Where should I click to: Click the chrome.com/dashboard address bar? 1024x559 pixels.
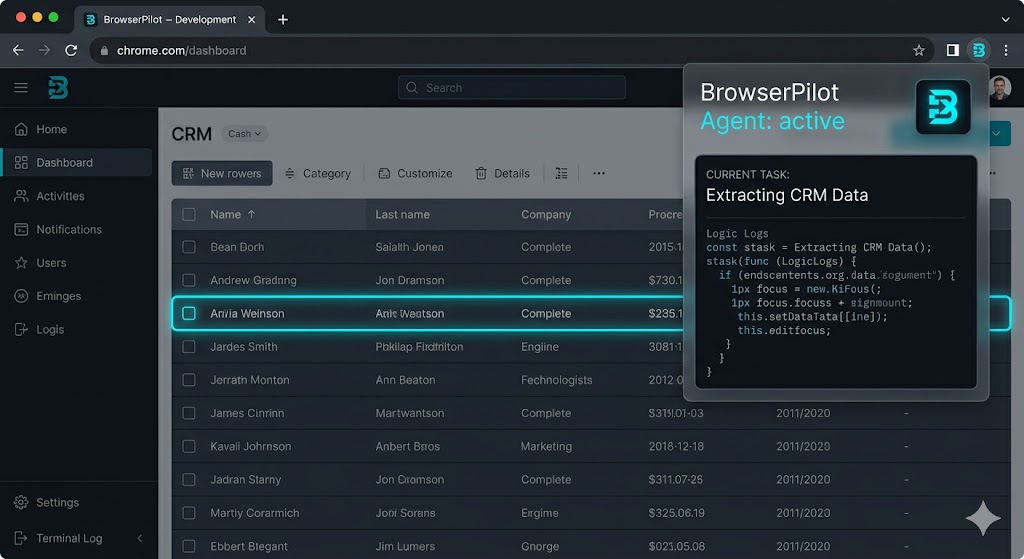coord(509,50)
